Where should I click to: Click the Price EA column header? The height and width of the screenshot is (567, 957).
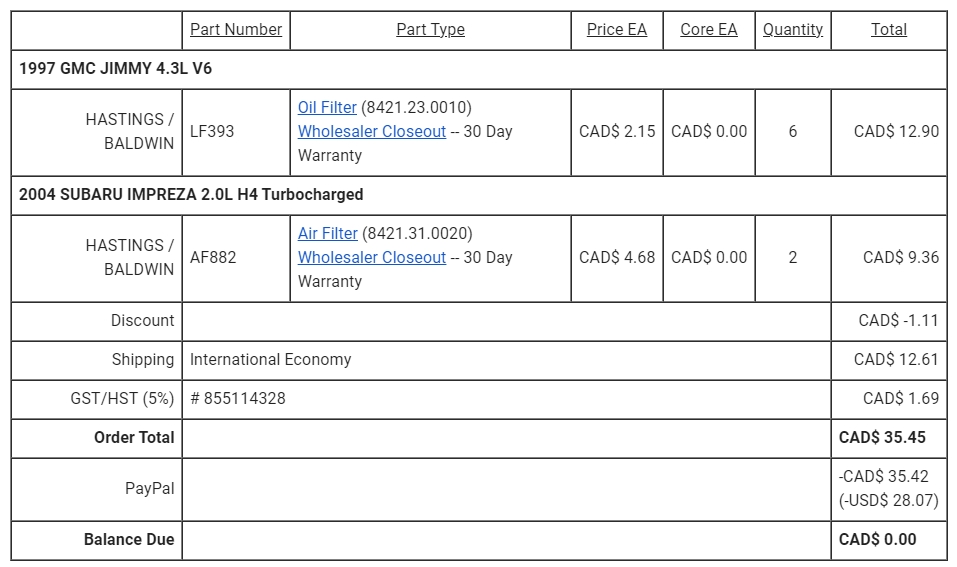(x=616, y=29)
